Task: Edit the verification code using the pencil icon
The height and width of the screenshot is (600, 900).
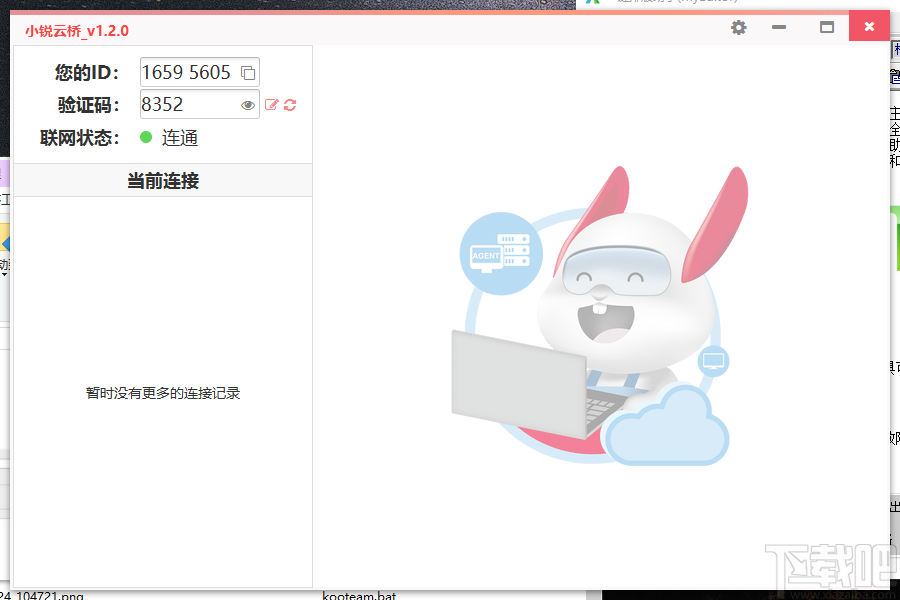Action: tap(272, 104)
